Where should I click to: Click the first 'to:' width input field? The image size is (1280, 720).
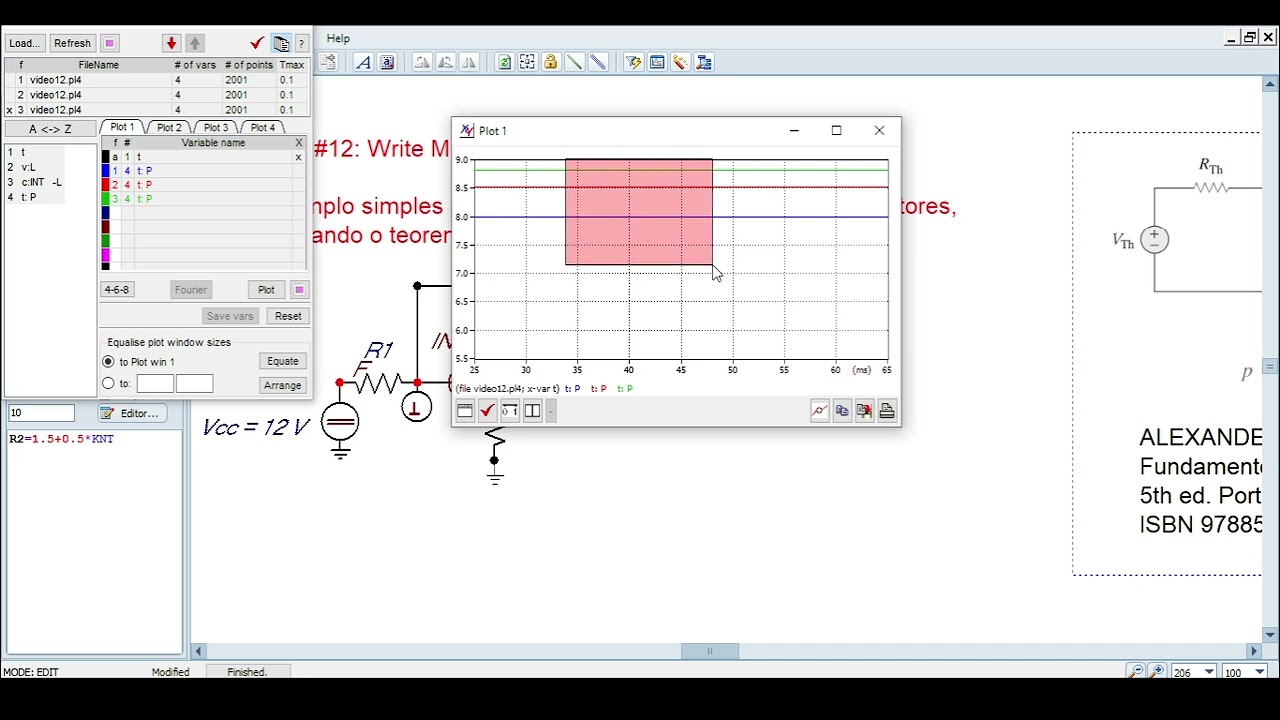pos(155,383)
